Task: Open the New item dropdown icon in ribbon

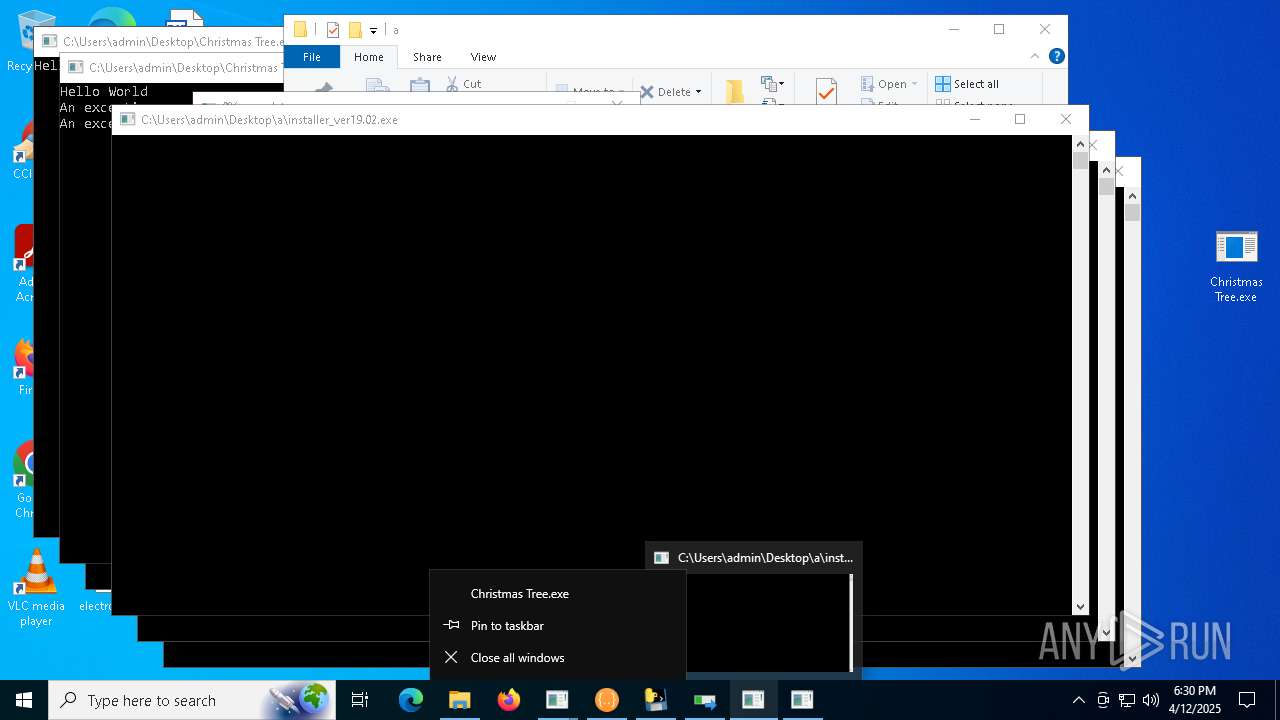Action: (x=772, y=84)
